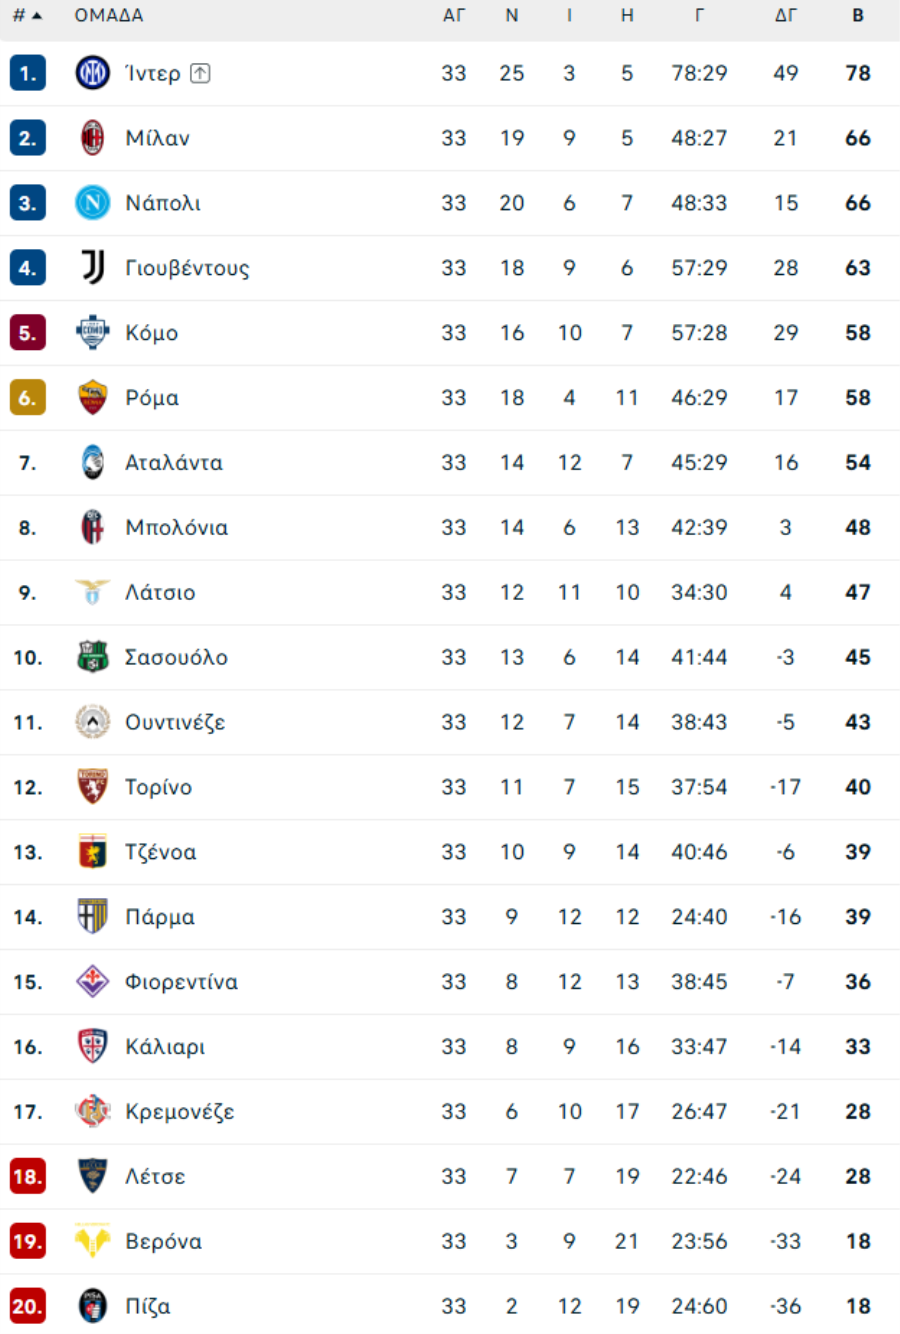Open the Κρεμονέζε team link
Image resolution: width=900 pixels, height=1334 pixels.
(180, 1112)
